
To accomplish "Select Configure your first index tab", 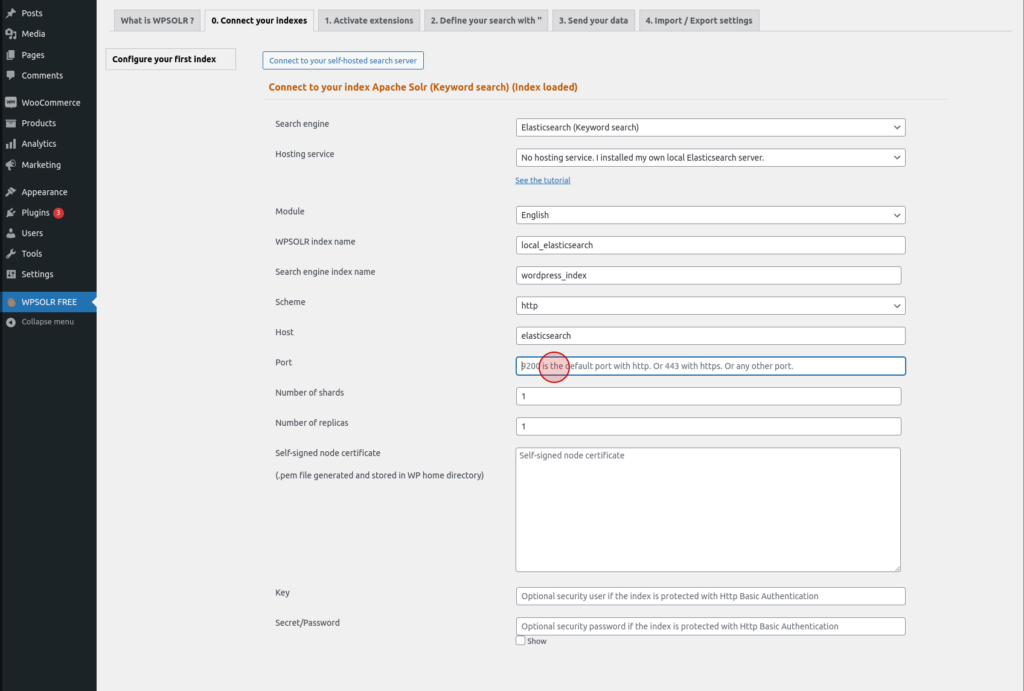I will [x=170, y=59].
